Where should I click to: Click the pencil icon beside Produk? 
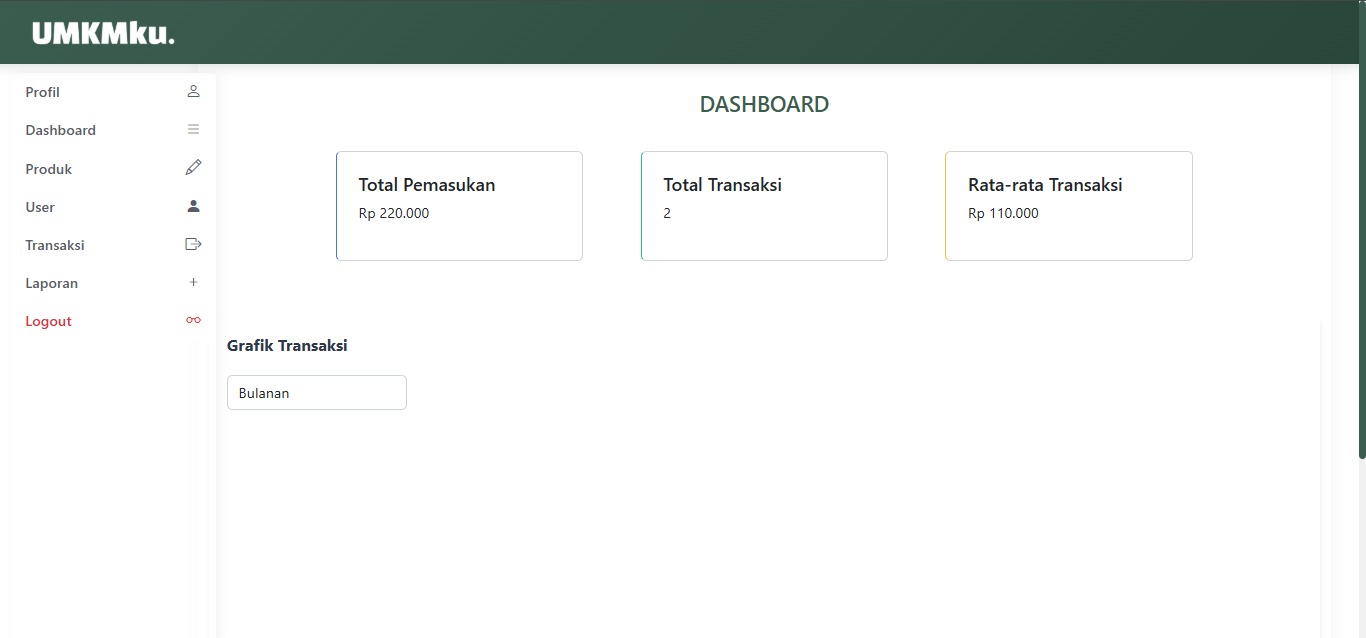(193, 168)
